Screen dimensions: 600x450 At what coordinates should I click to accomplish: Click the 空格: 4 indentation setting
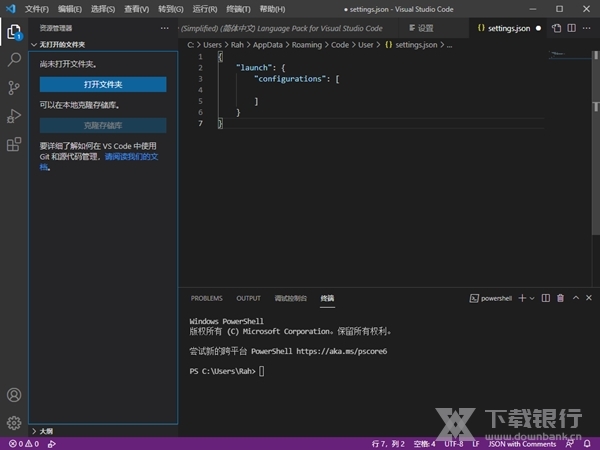tap(424, 444)
